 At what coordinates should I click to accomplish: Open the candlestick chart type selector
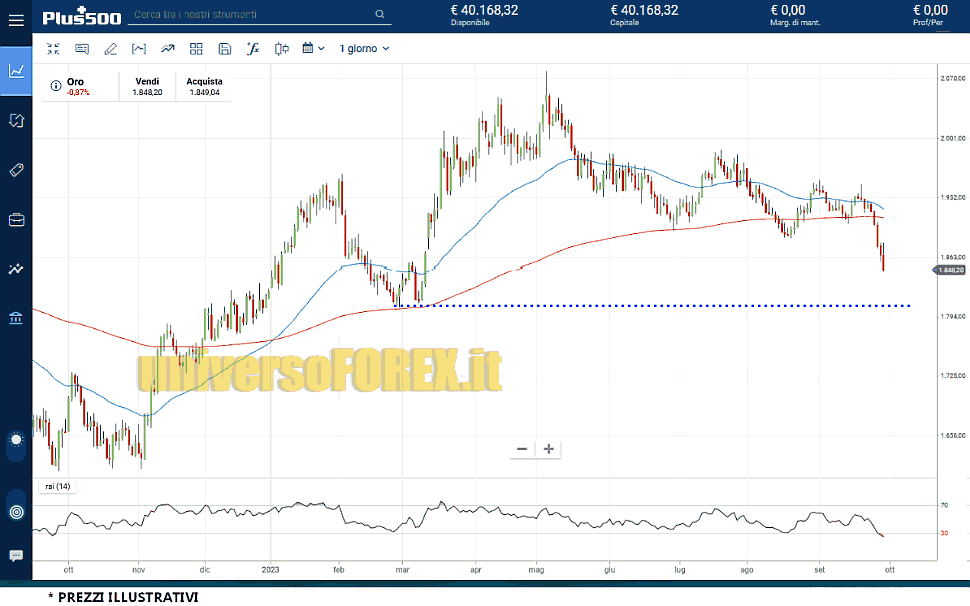281,48
